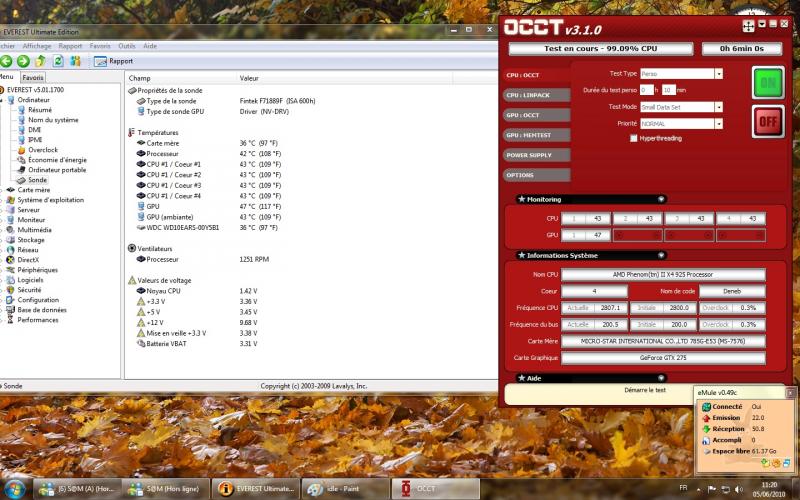Click the users icon in EVEREST toolbar
800x500 pixels.
click(x=76, y=61)
